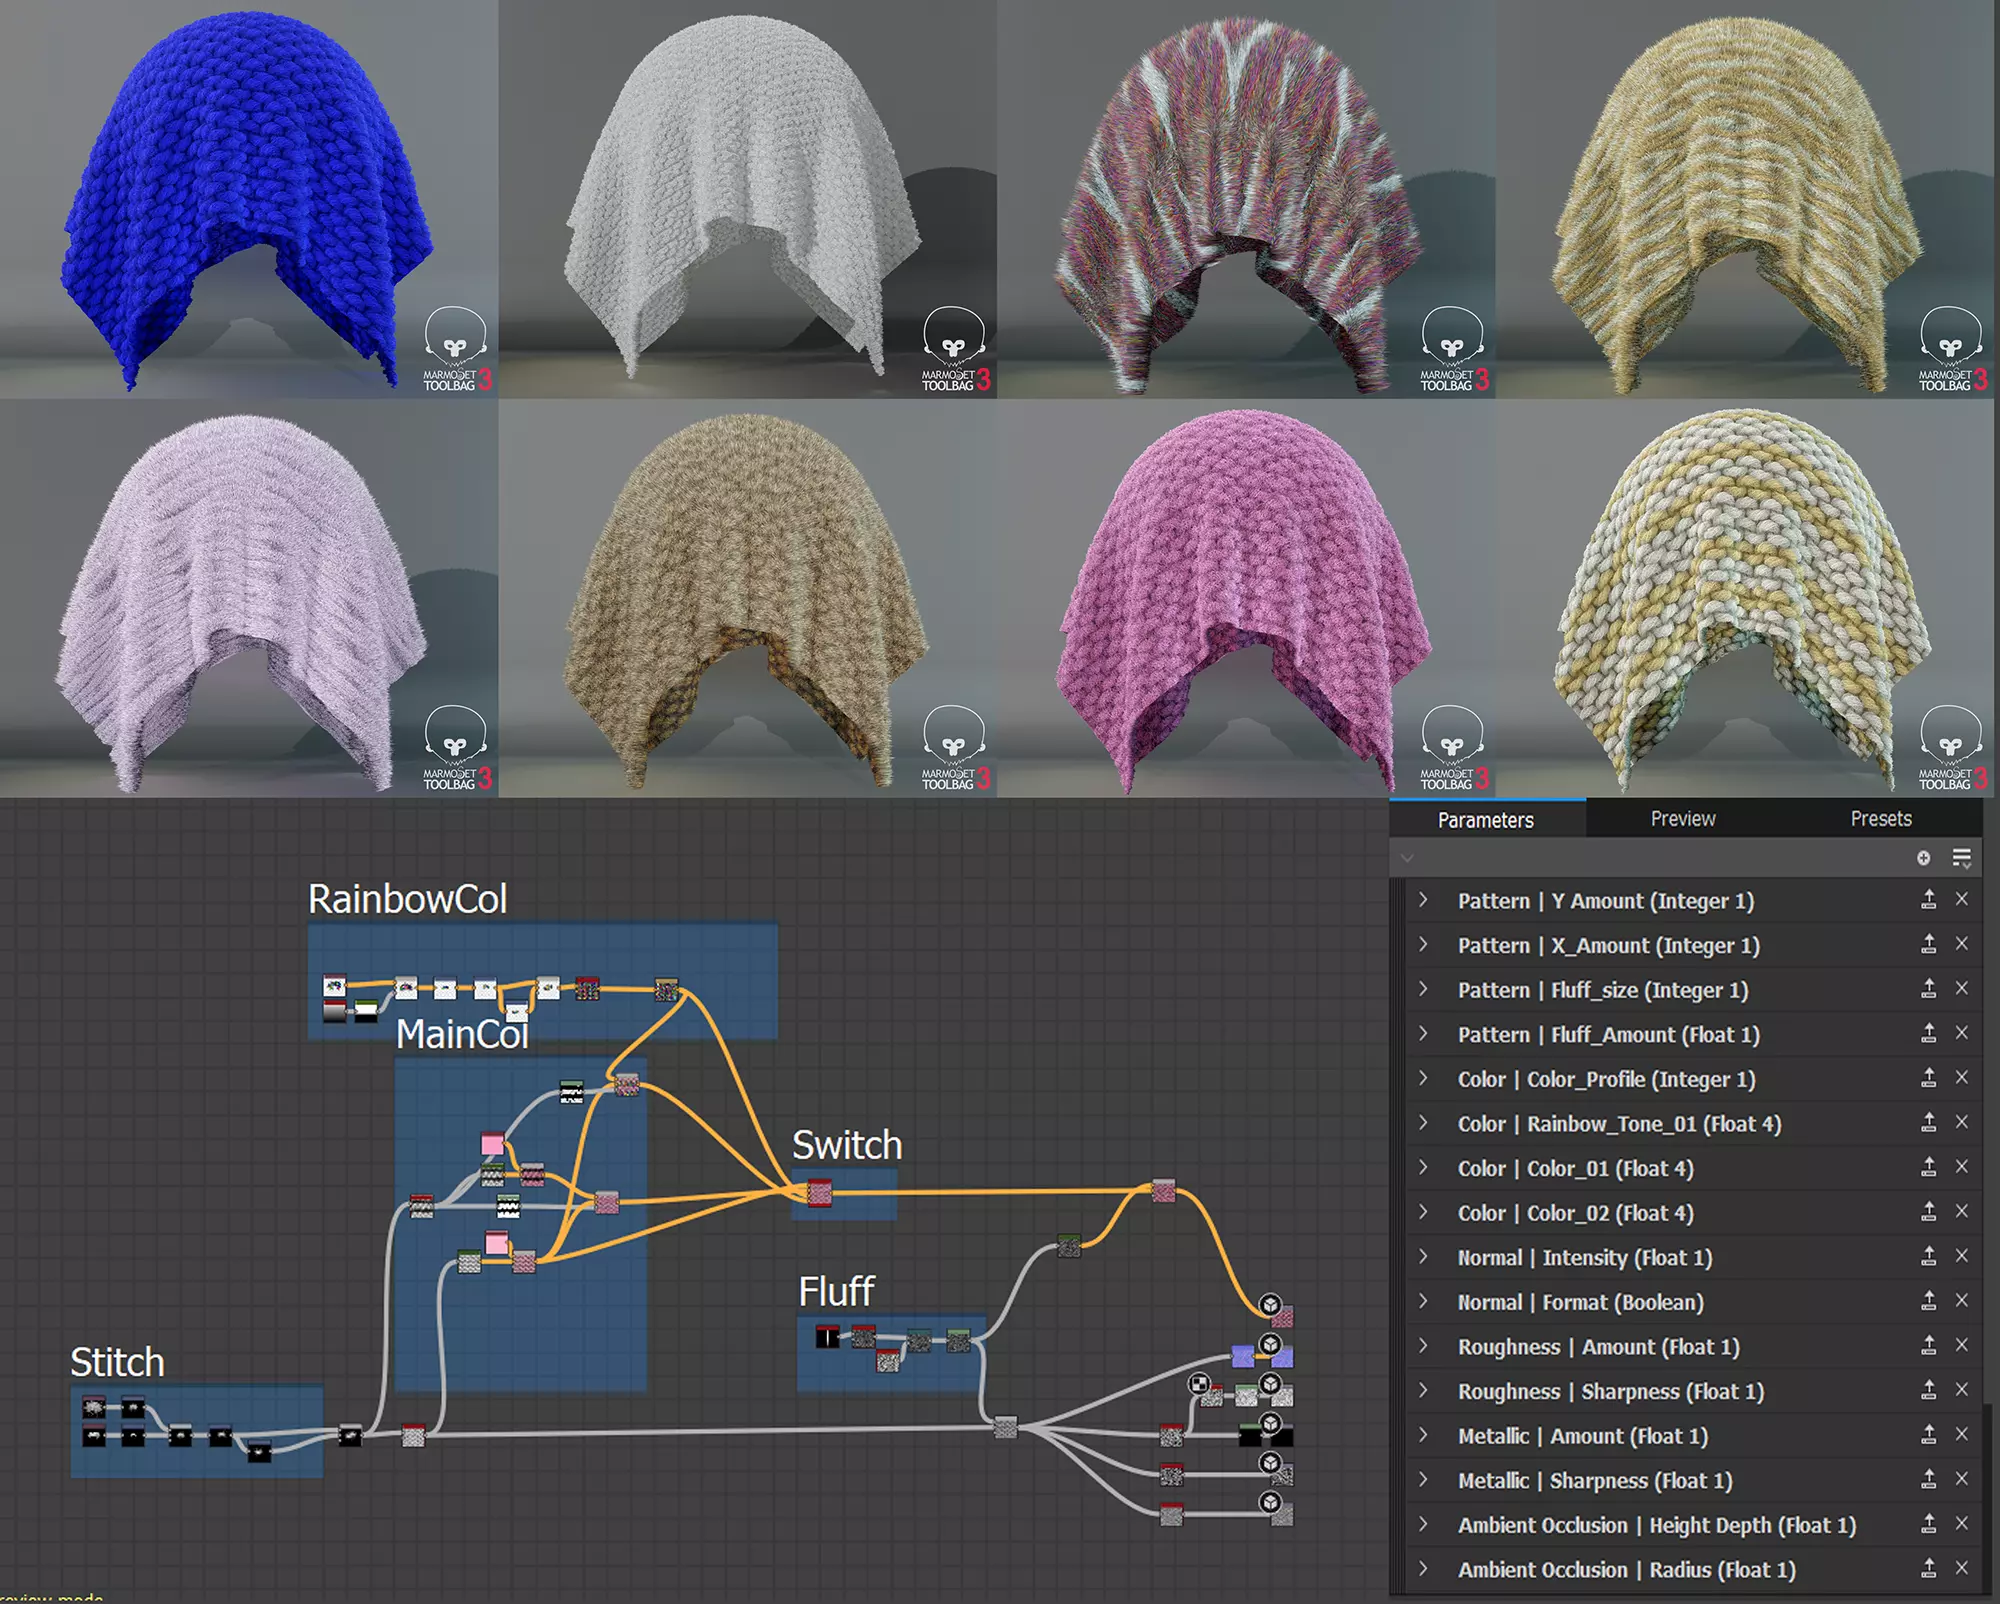Click move-up icon for Ambient Occlusion Radius
This screenshot has width=2000, height=1604.
(1928, 1568)
